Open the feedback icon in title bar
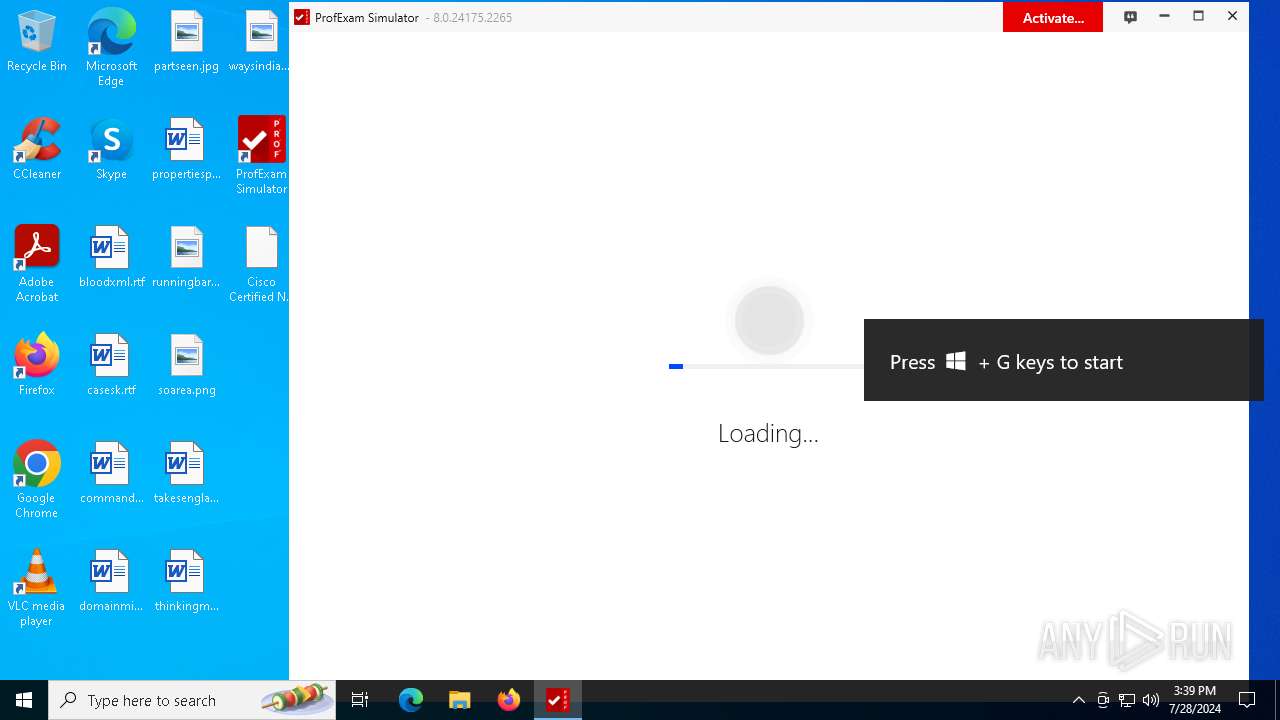1280x720 pixels. pyautogui.click(x=1130, y=17)
